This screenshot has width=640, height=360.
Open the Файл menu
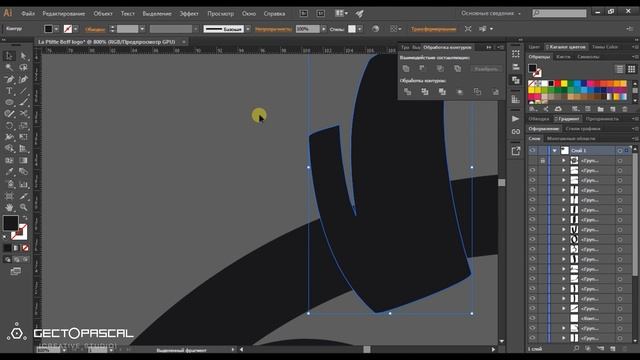(28, 13)
